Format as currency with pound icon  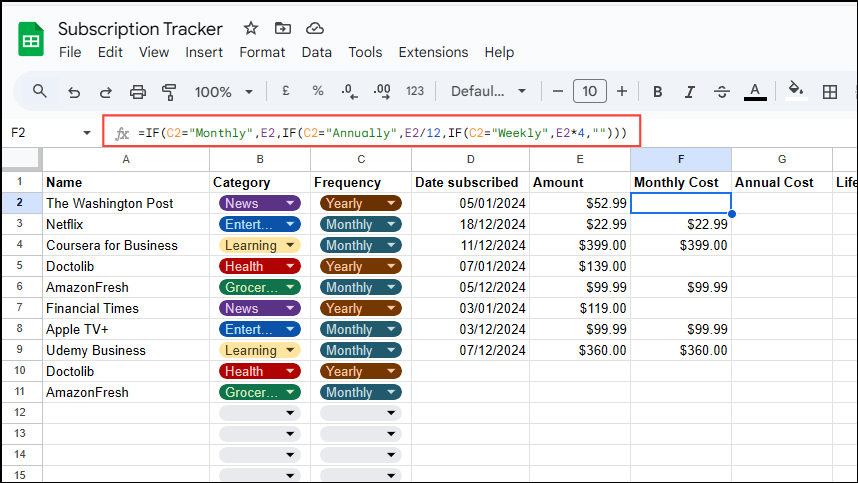point(285,91)
